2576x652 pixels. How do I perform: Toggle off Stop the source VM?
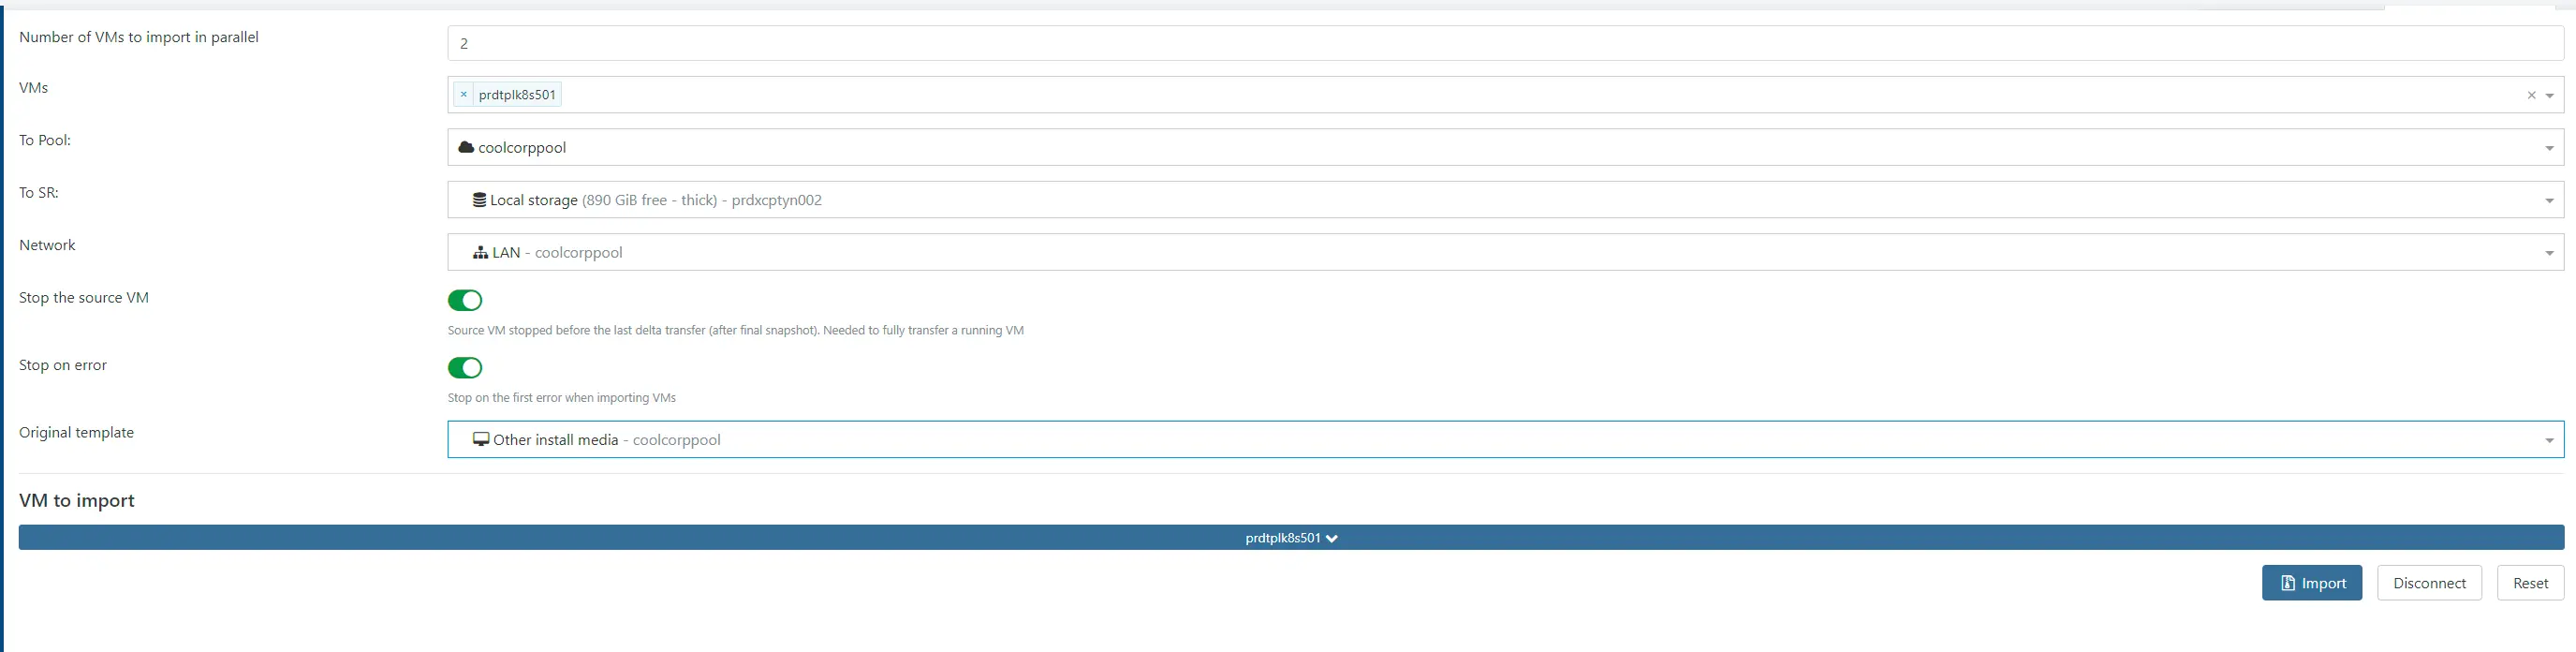(465, 300)
